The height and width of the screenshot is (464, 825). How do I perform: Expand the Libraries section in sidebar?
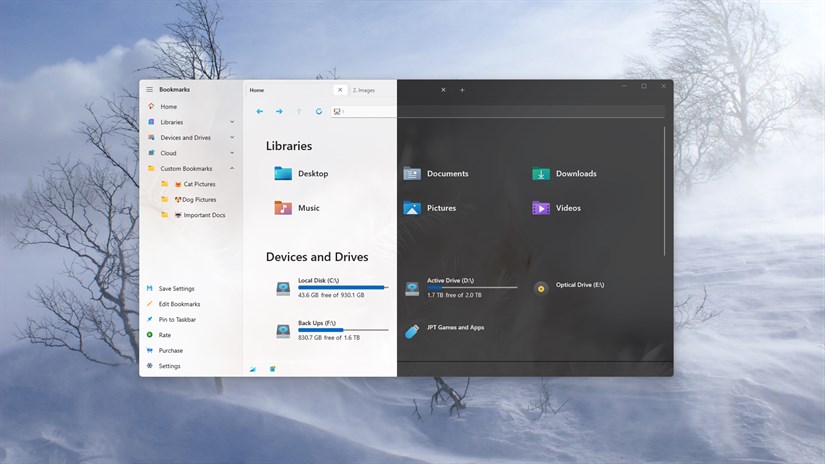click(232, 122)
